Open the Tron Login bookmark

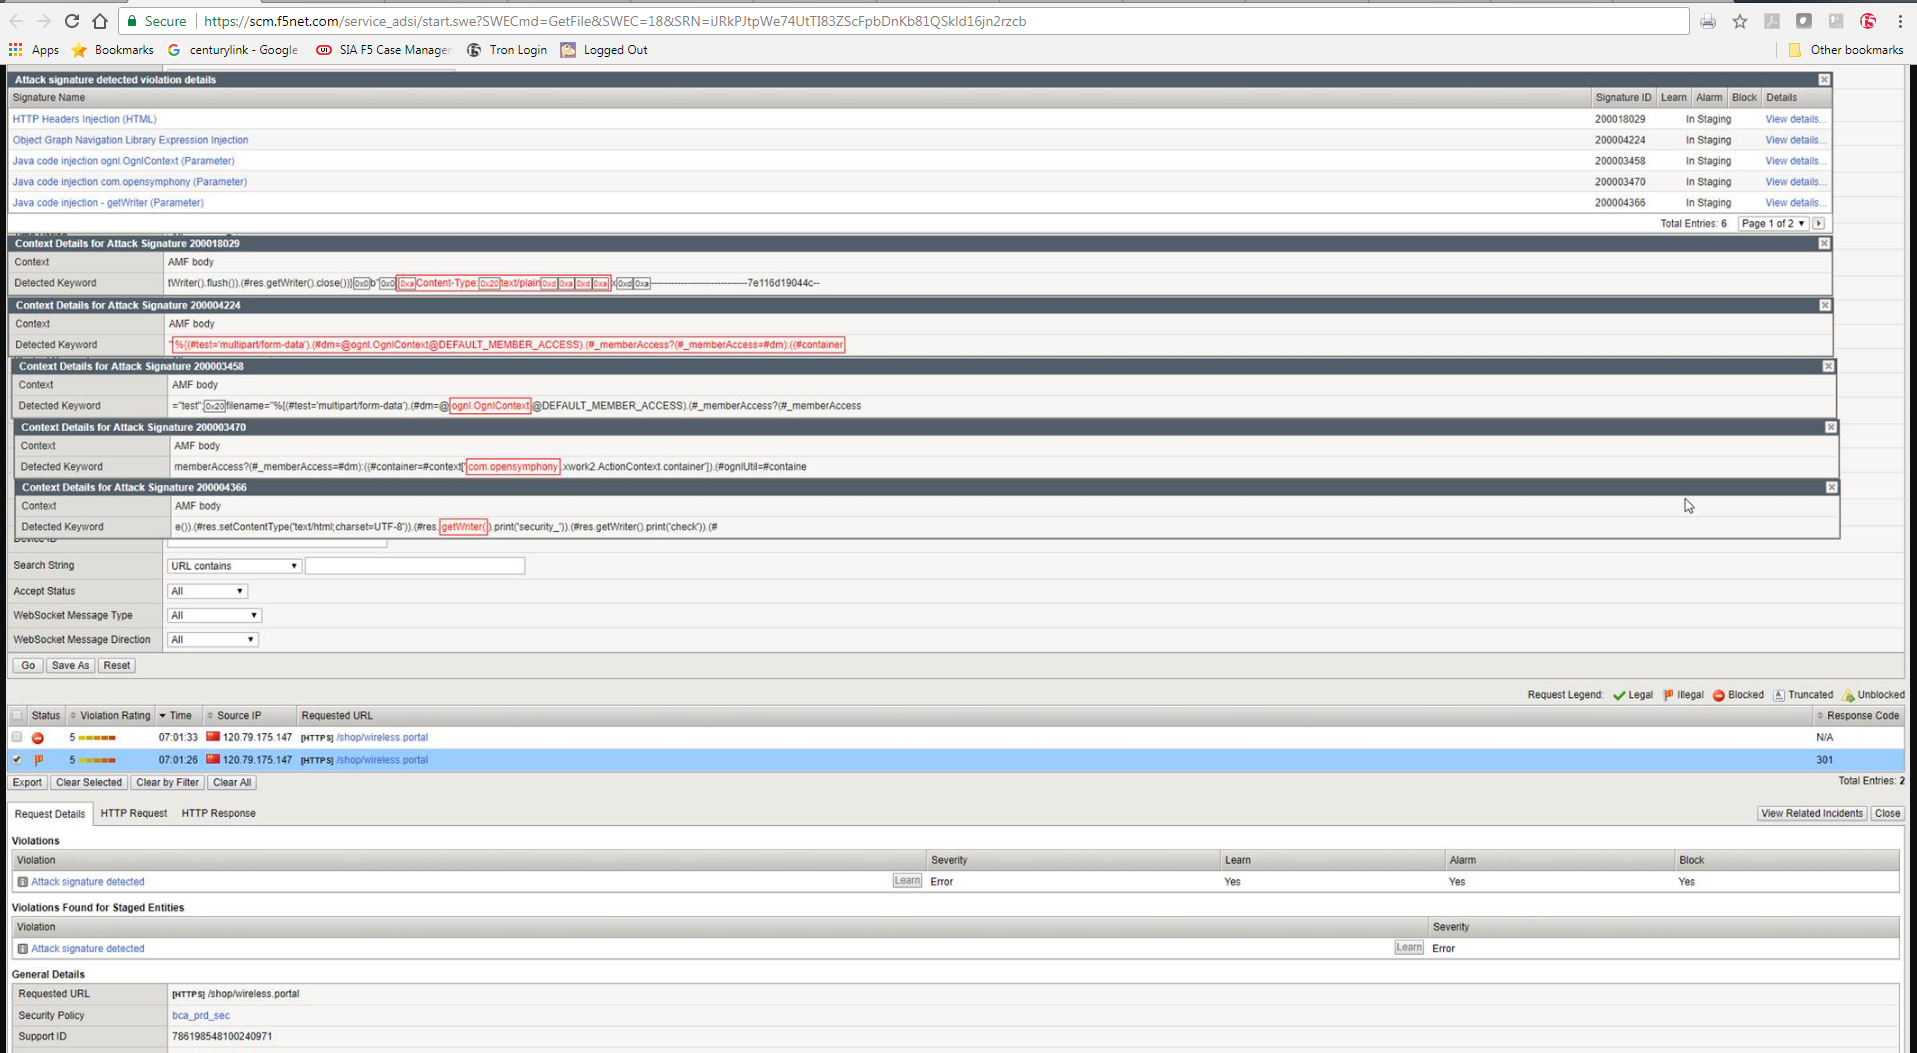coord(507,50)
